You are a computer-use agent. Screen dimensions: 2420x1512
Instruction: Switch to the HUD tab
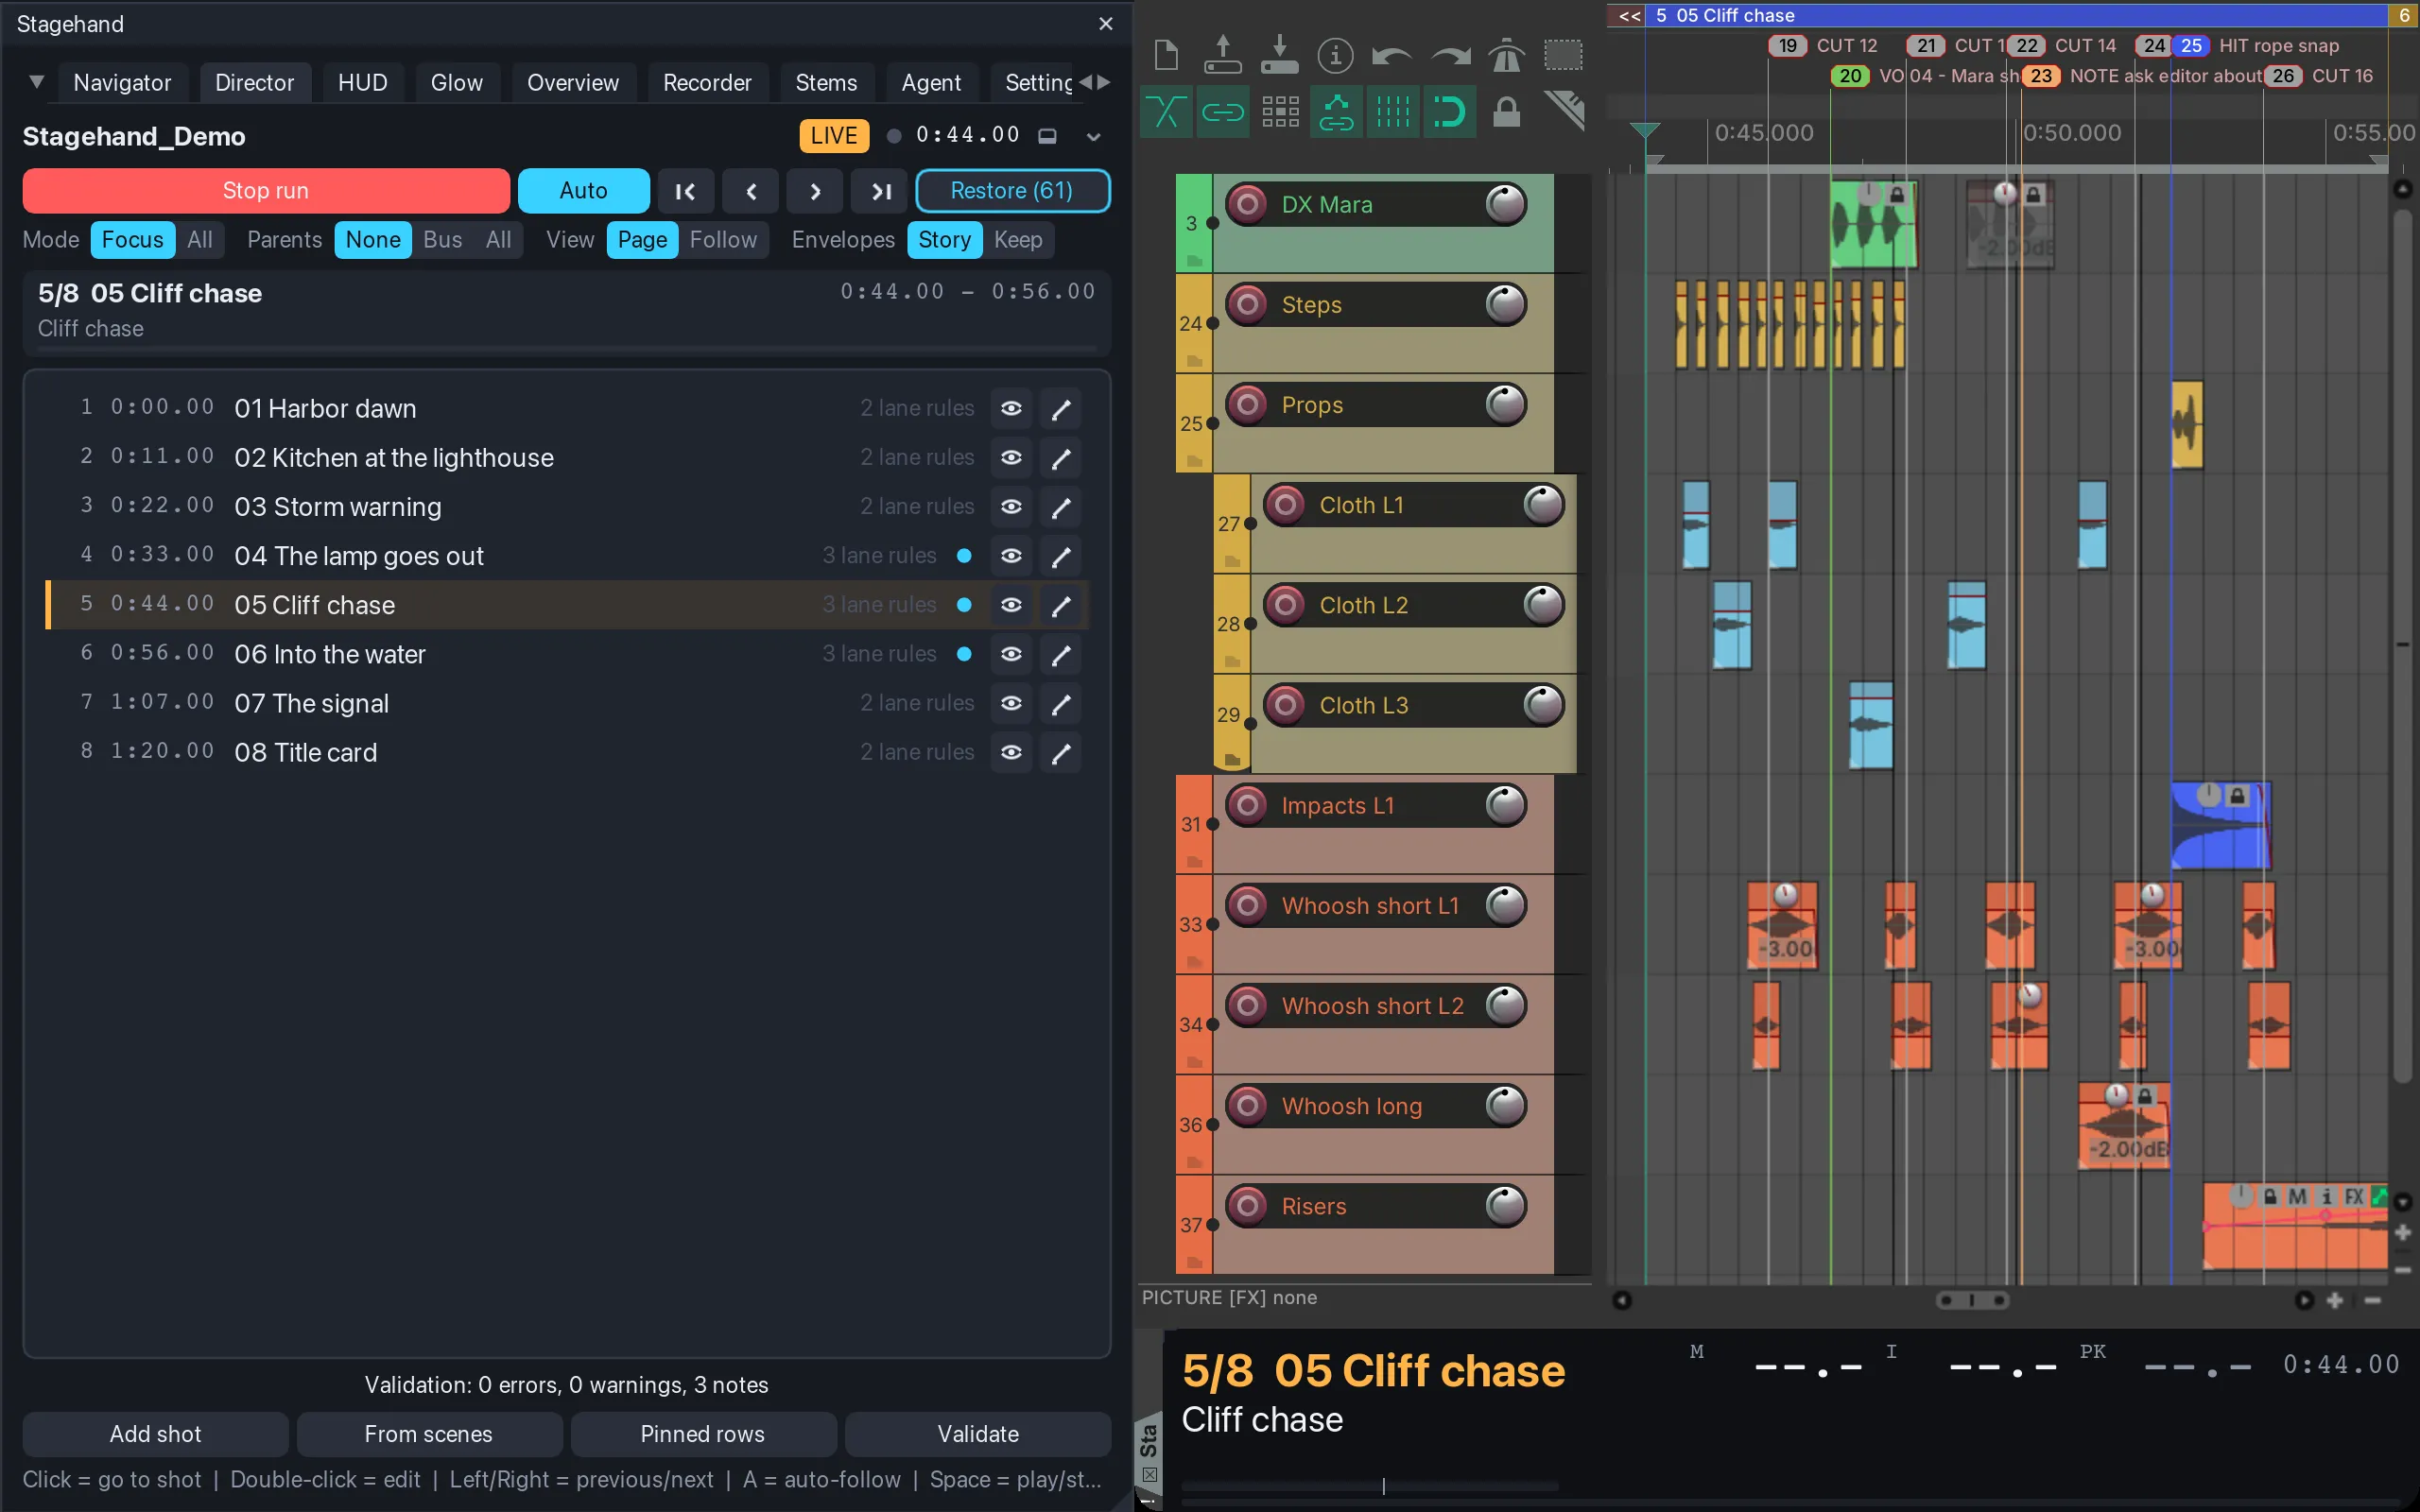[x=362, y=83]
